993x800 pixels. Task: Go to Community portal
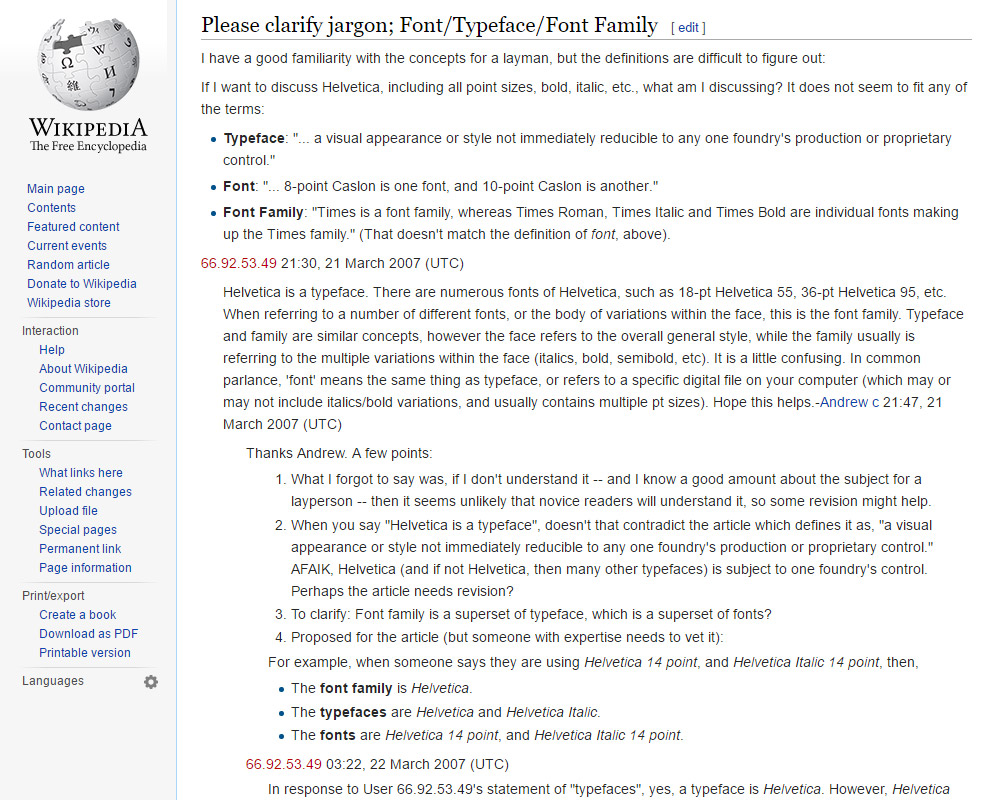(x=87, y=388)
